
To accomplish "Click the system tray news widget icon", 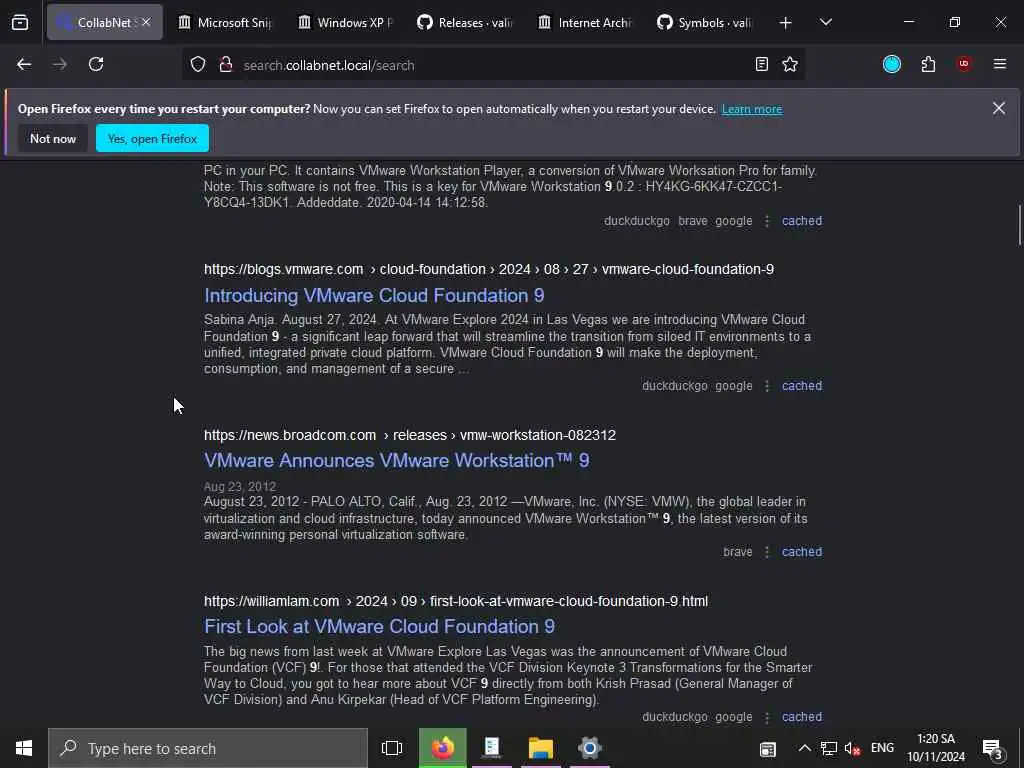I will 768,749.
